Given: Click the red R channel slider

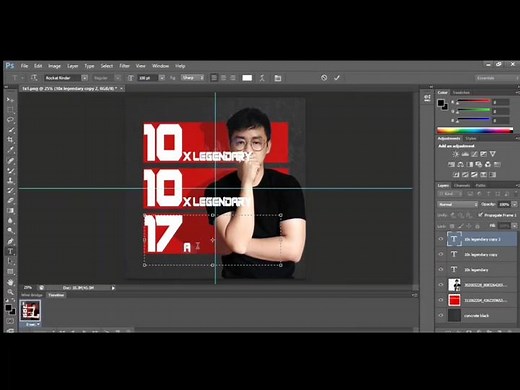Looking at the screenshot, I should point(473,101).
